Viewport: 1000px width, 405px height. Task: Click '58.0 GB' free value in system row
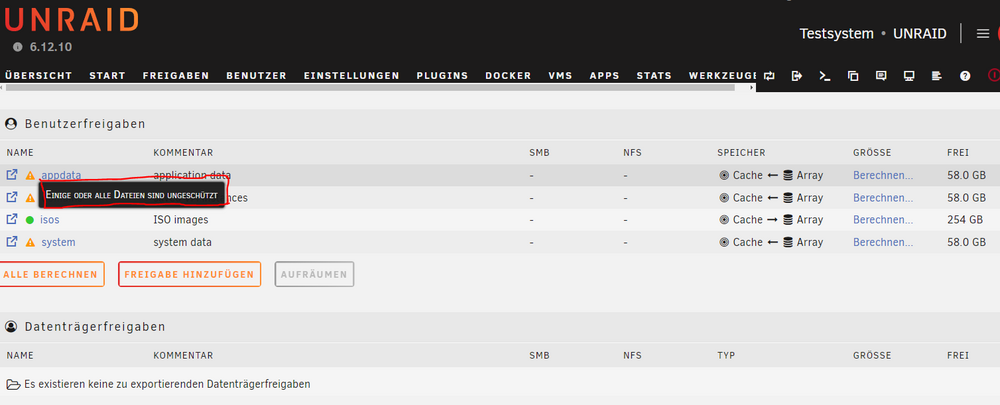(966, 242)
